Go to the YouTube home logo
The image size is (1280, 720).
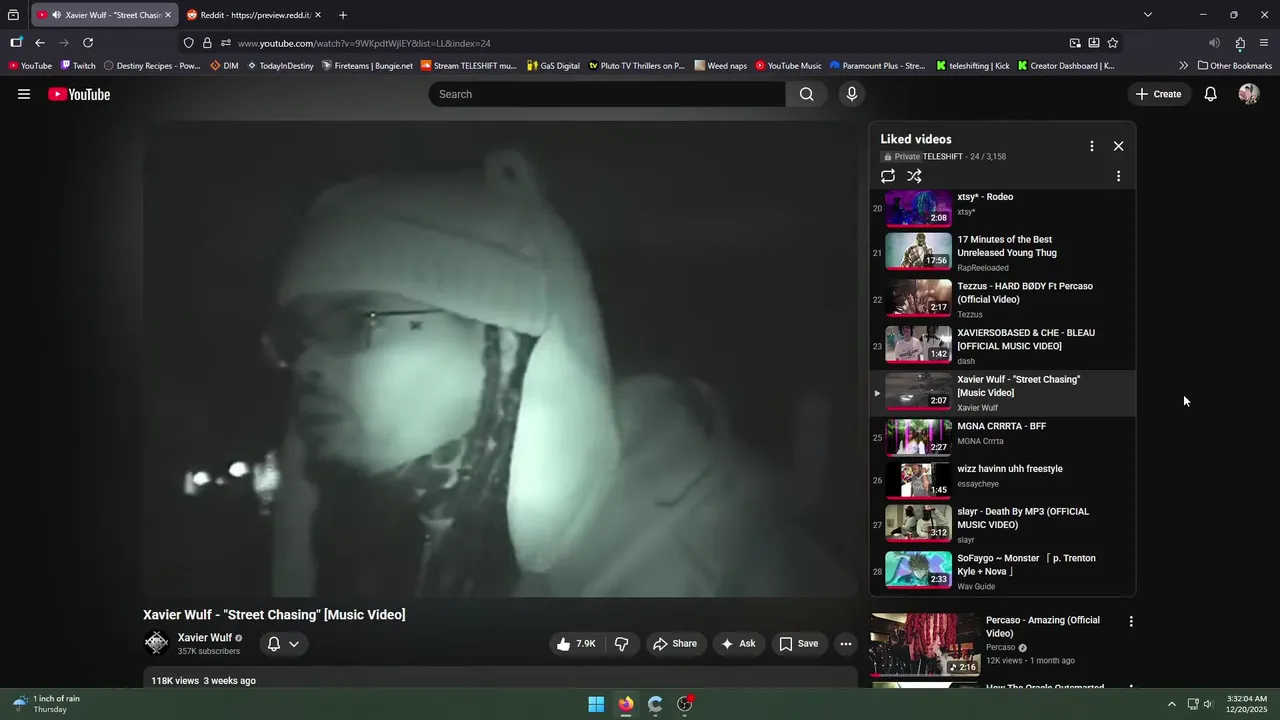tap(79, 94)
